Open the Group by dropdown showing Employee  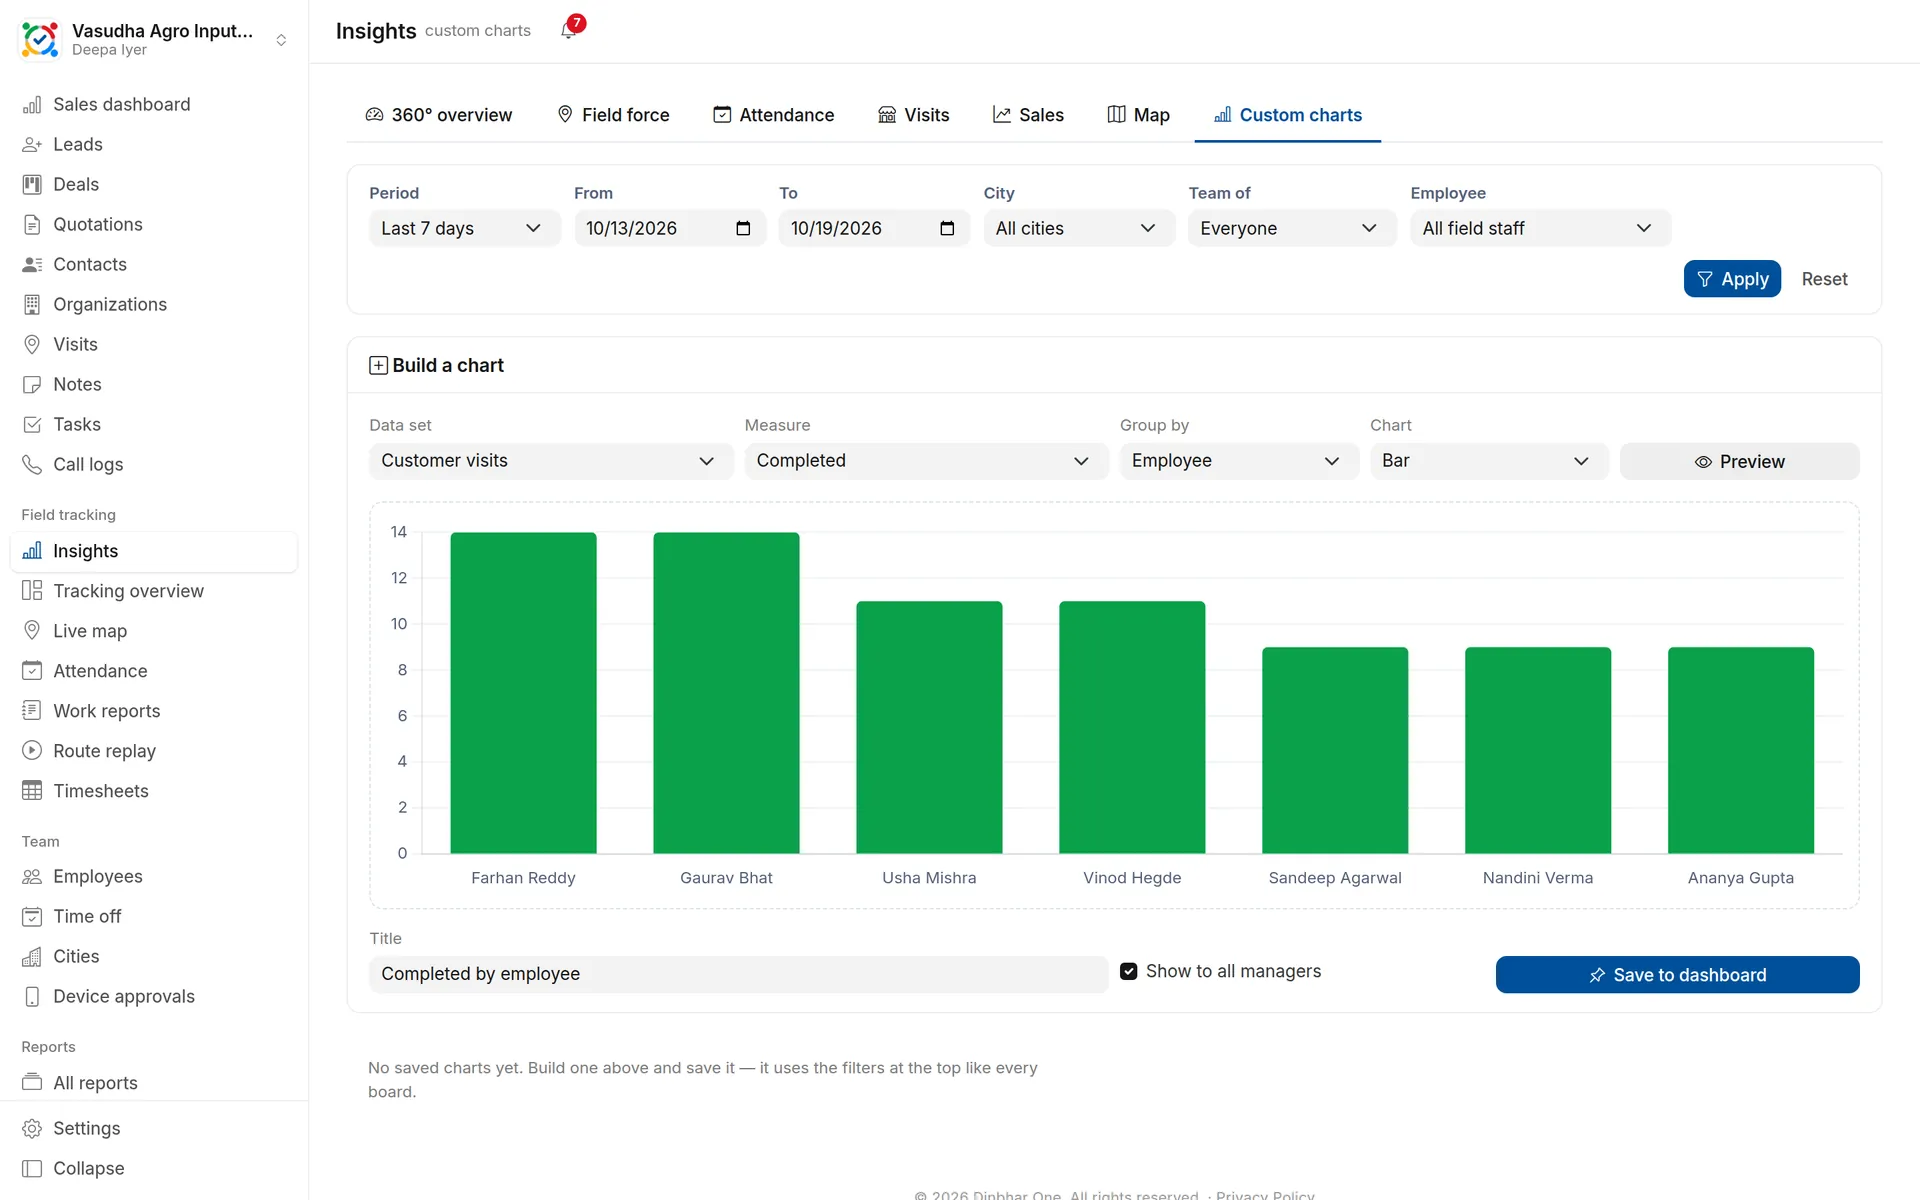click(1238, 461)
